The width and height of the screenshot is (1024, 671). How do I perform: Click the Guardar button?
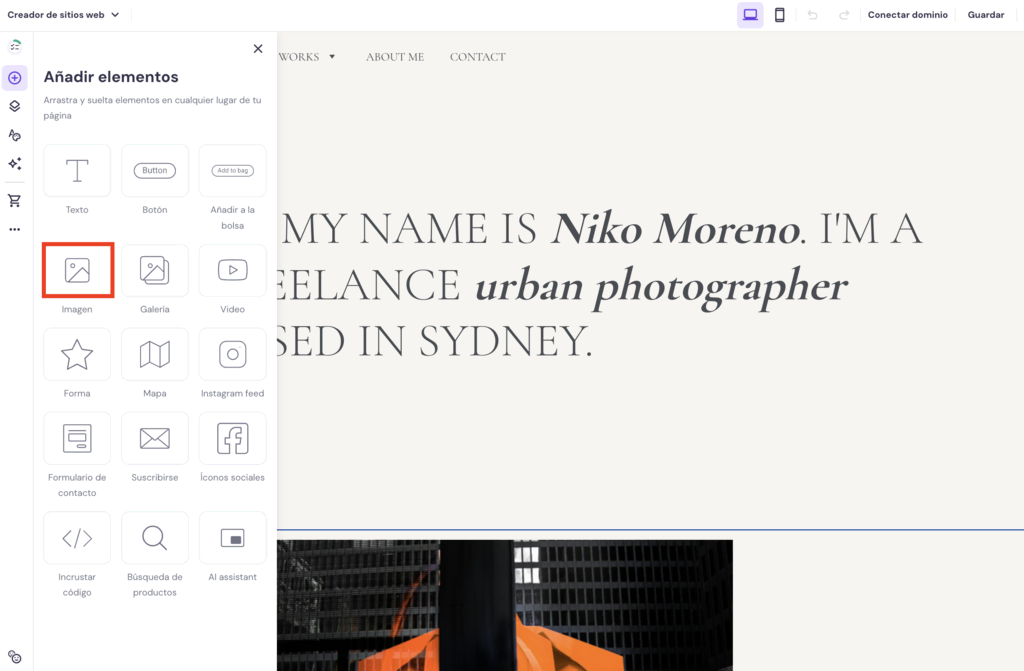(985, 15)
